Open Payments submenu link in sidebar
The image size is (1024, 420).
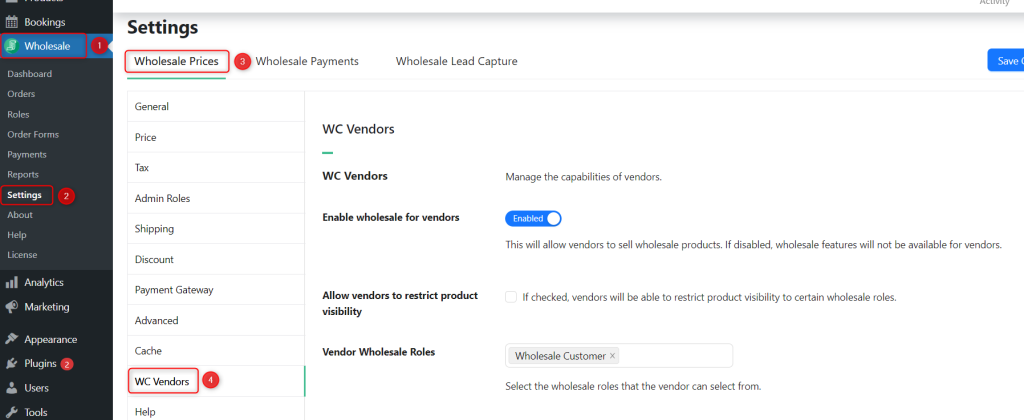27,155
